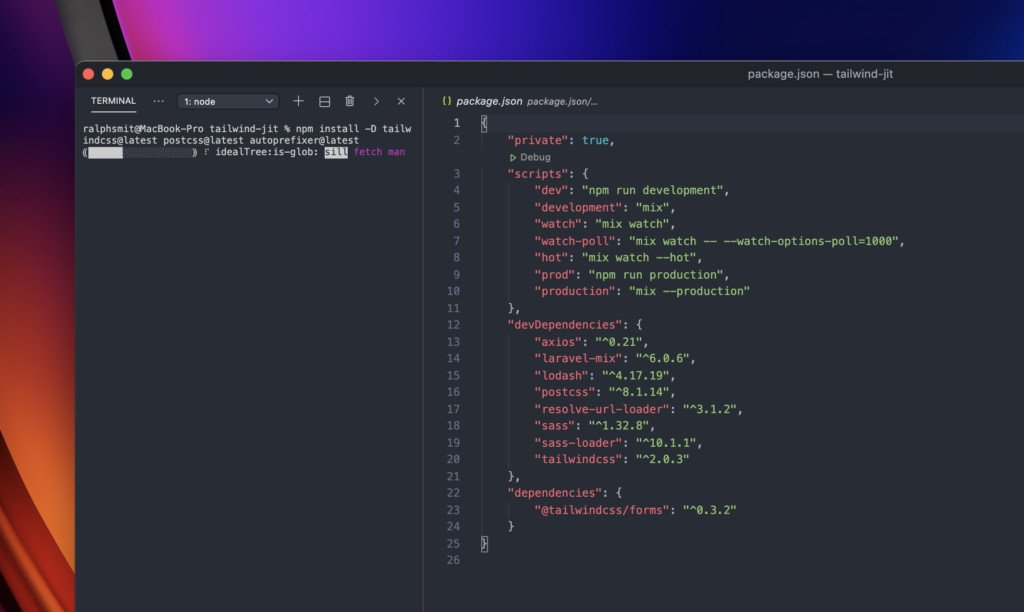This screenshot has height=612, width=1024.
Task: Close the terminal panel with the X icon
Action: [x=401, y=101]
